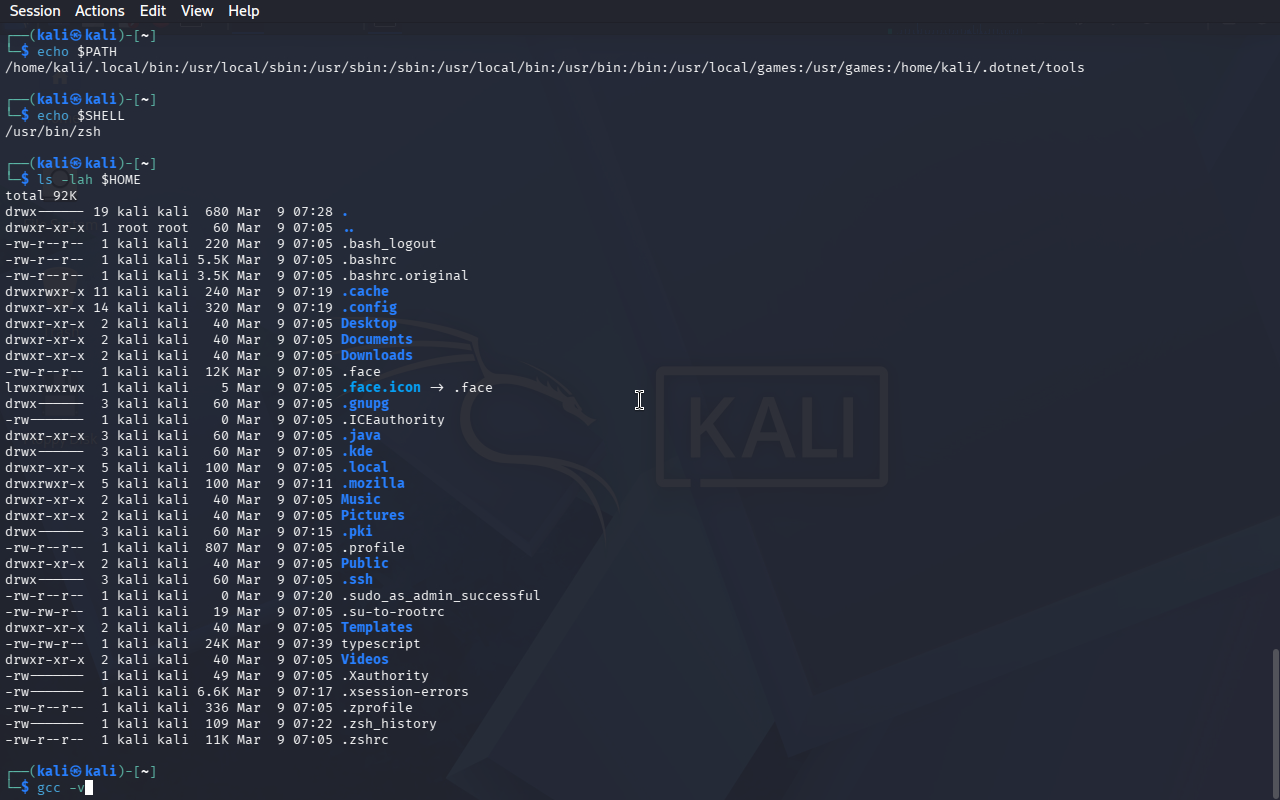
Task: Open the Help menu
Action: (243, 11)
